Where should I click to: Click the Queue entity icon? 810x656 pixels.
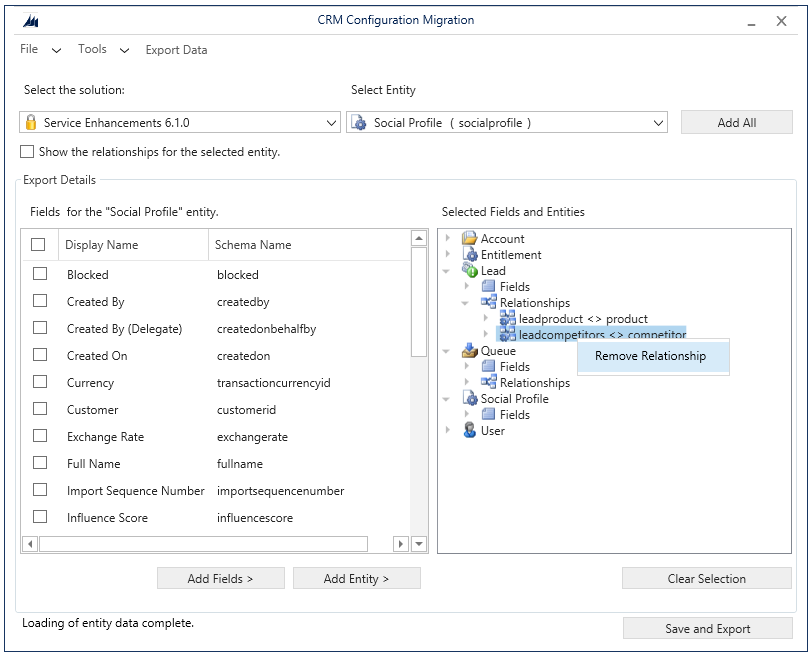[x=471, y=350]
